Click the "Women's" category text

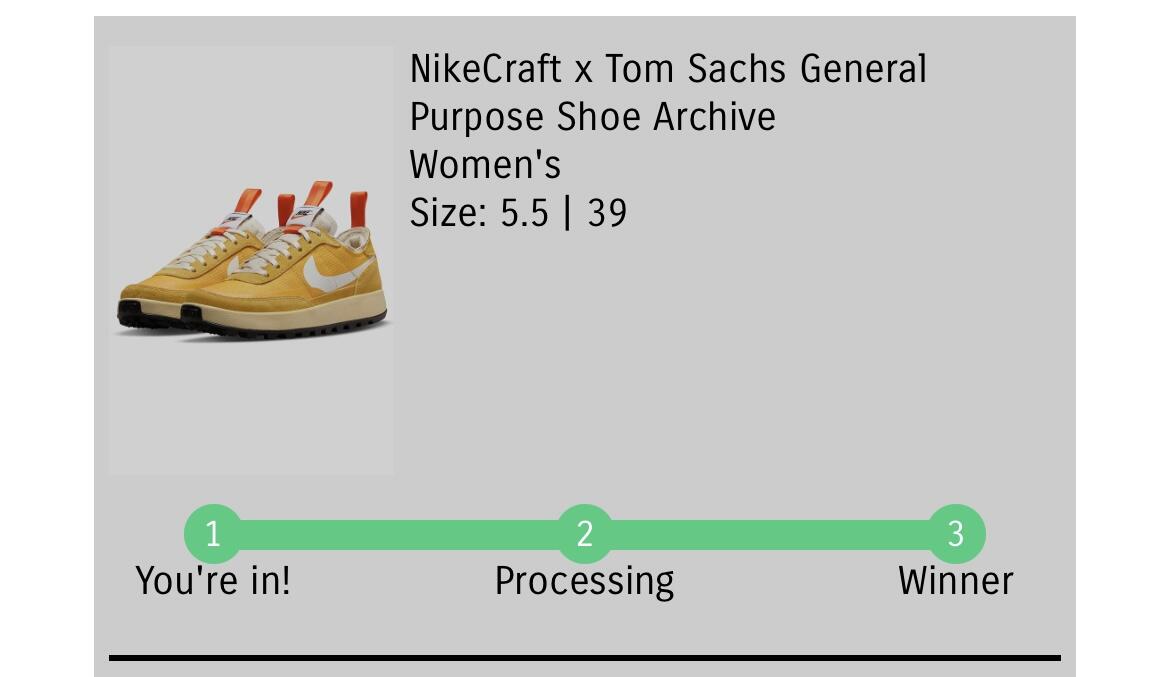click(485, 165)
